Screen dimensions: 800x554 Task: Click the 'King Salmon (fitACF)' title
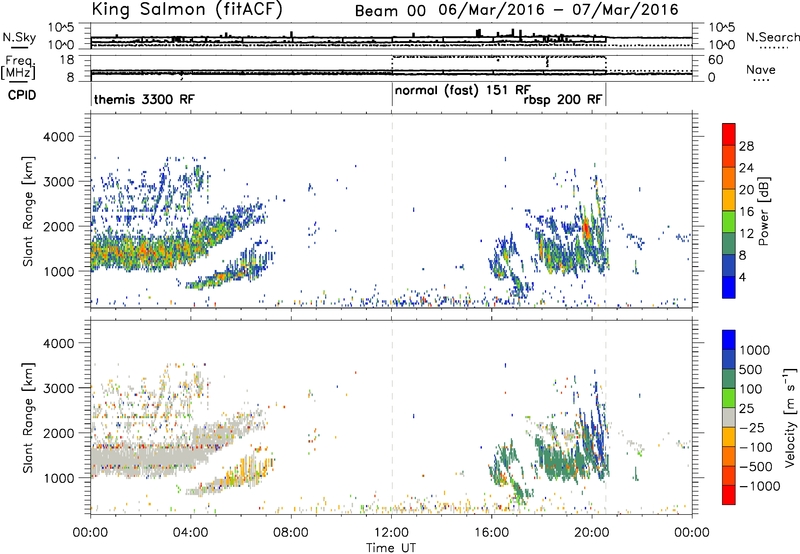(x=187, y=9)
